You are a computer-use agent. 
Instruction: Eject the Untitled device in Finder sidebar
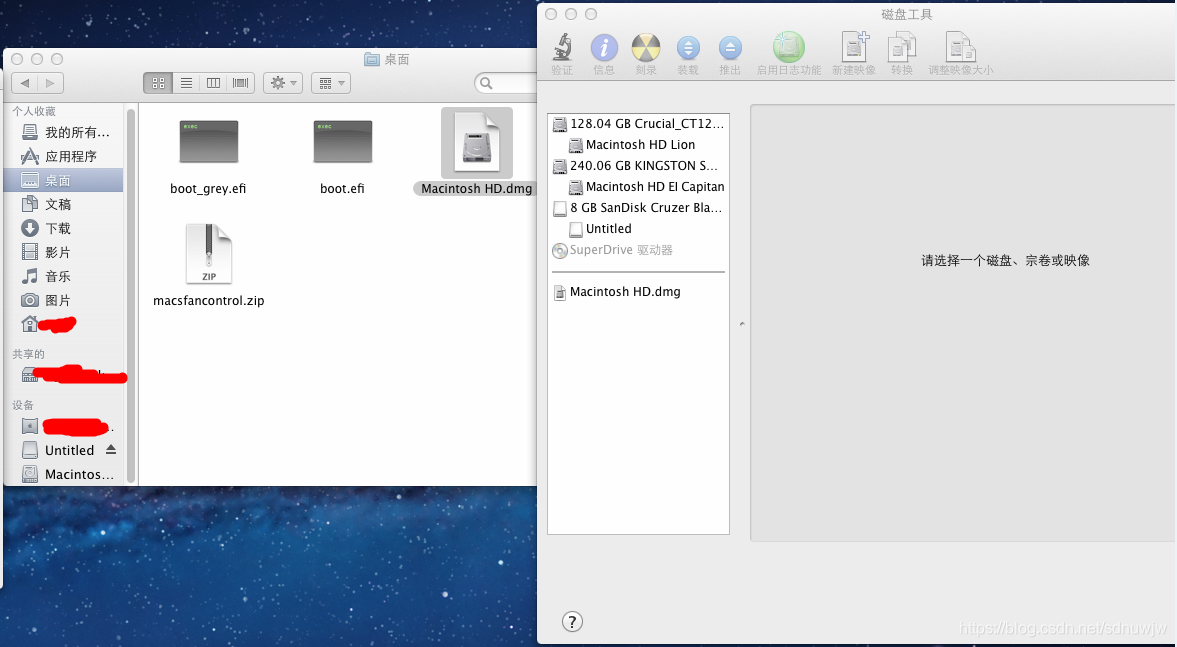[x=111, y=450]
